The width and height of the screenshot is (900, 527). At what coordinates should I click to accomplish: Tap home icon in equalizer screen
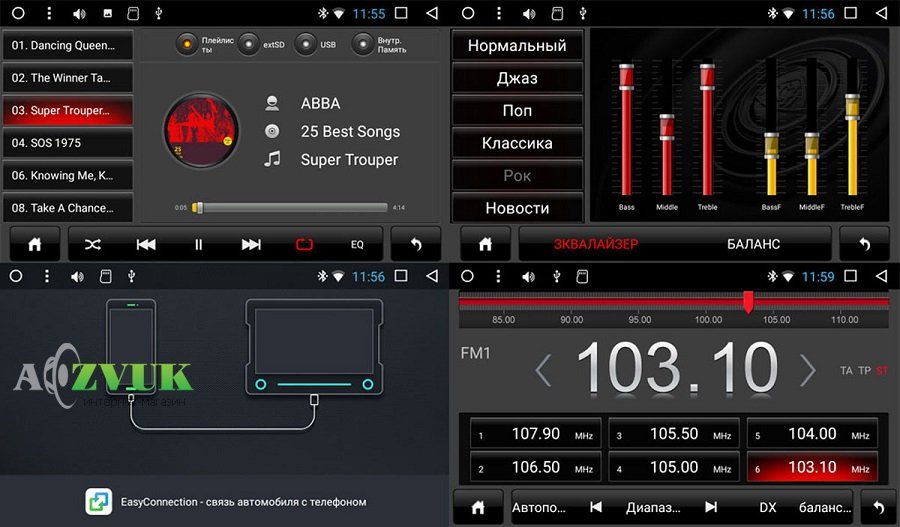pos(486,245)
